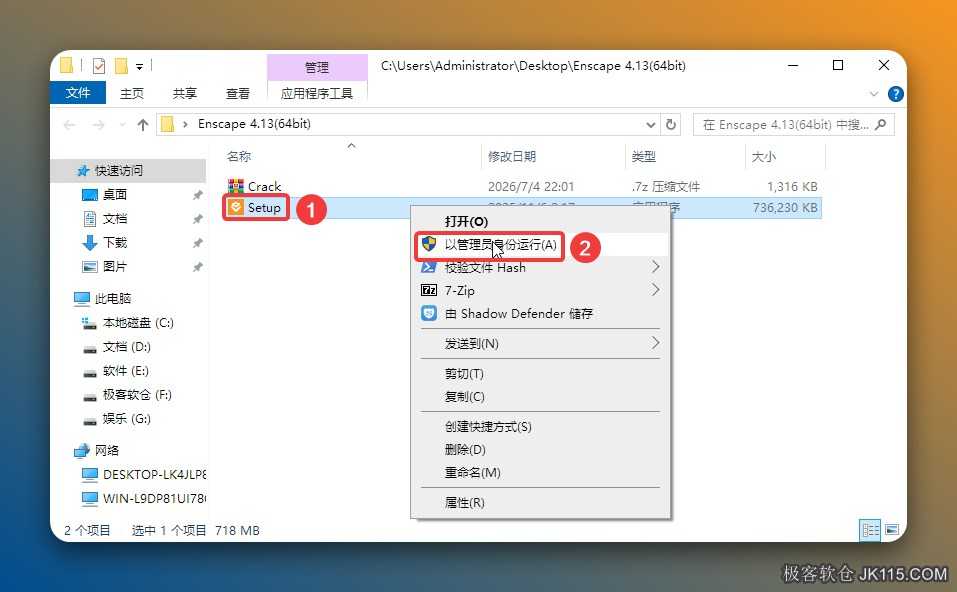Screen dimensions: 957x592
Task: Open the 应用程序工具 ribbon tab
Action: point(317,93)
